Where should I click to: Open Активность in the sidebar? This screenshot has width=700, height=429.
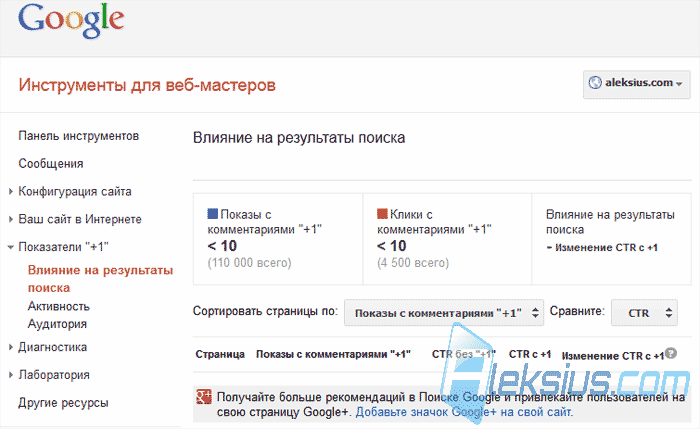tap(58, 306)
